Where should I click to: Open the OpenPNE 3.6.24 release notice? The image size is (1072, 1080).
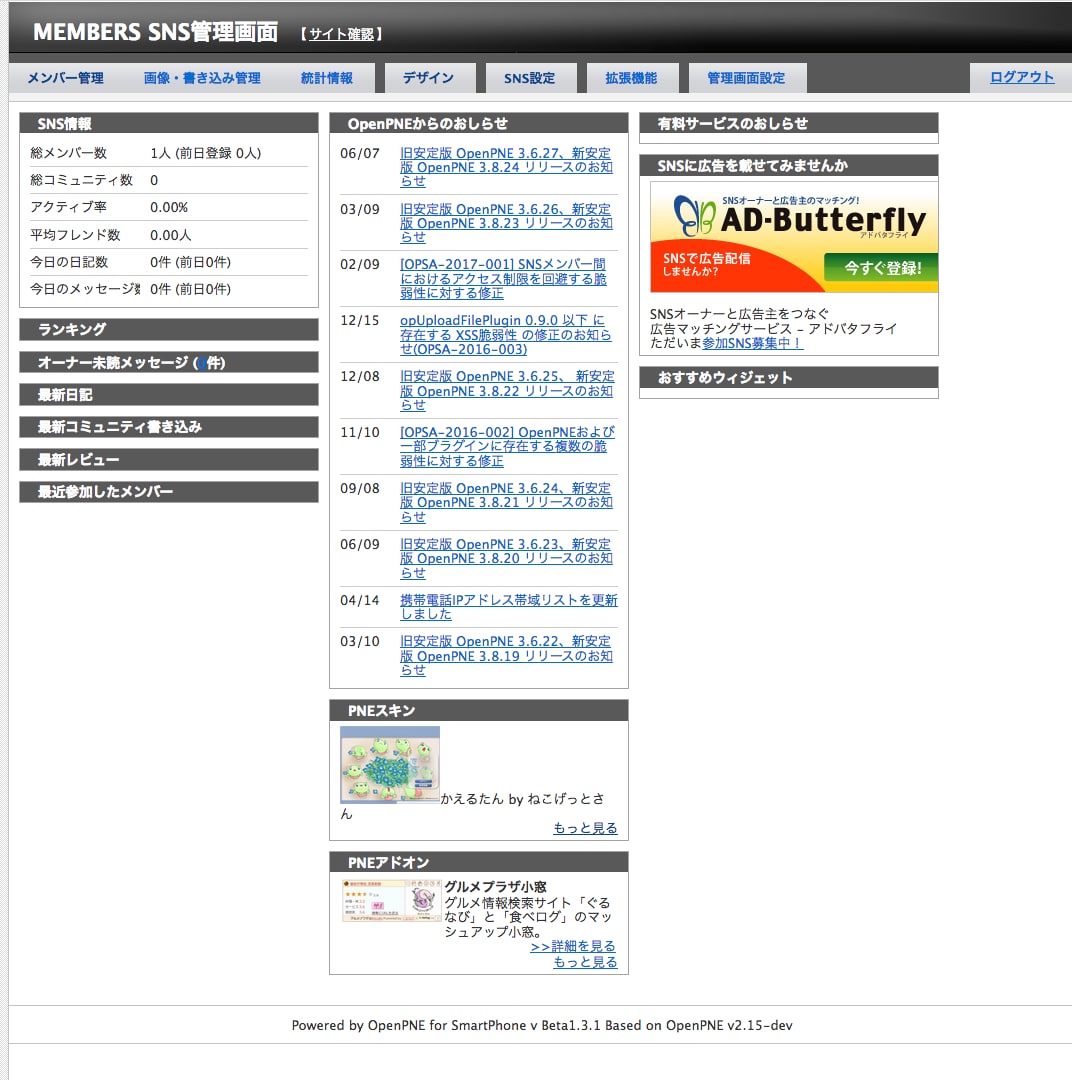click(x=506, y=502)
